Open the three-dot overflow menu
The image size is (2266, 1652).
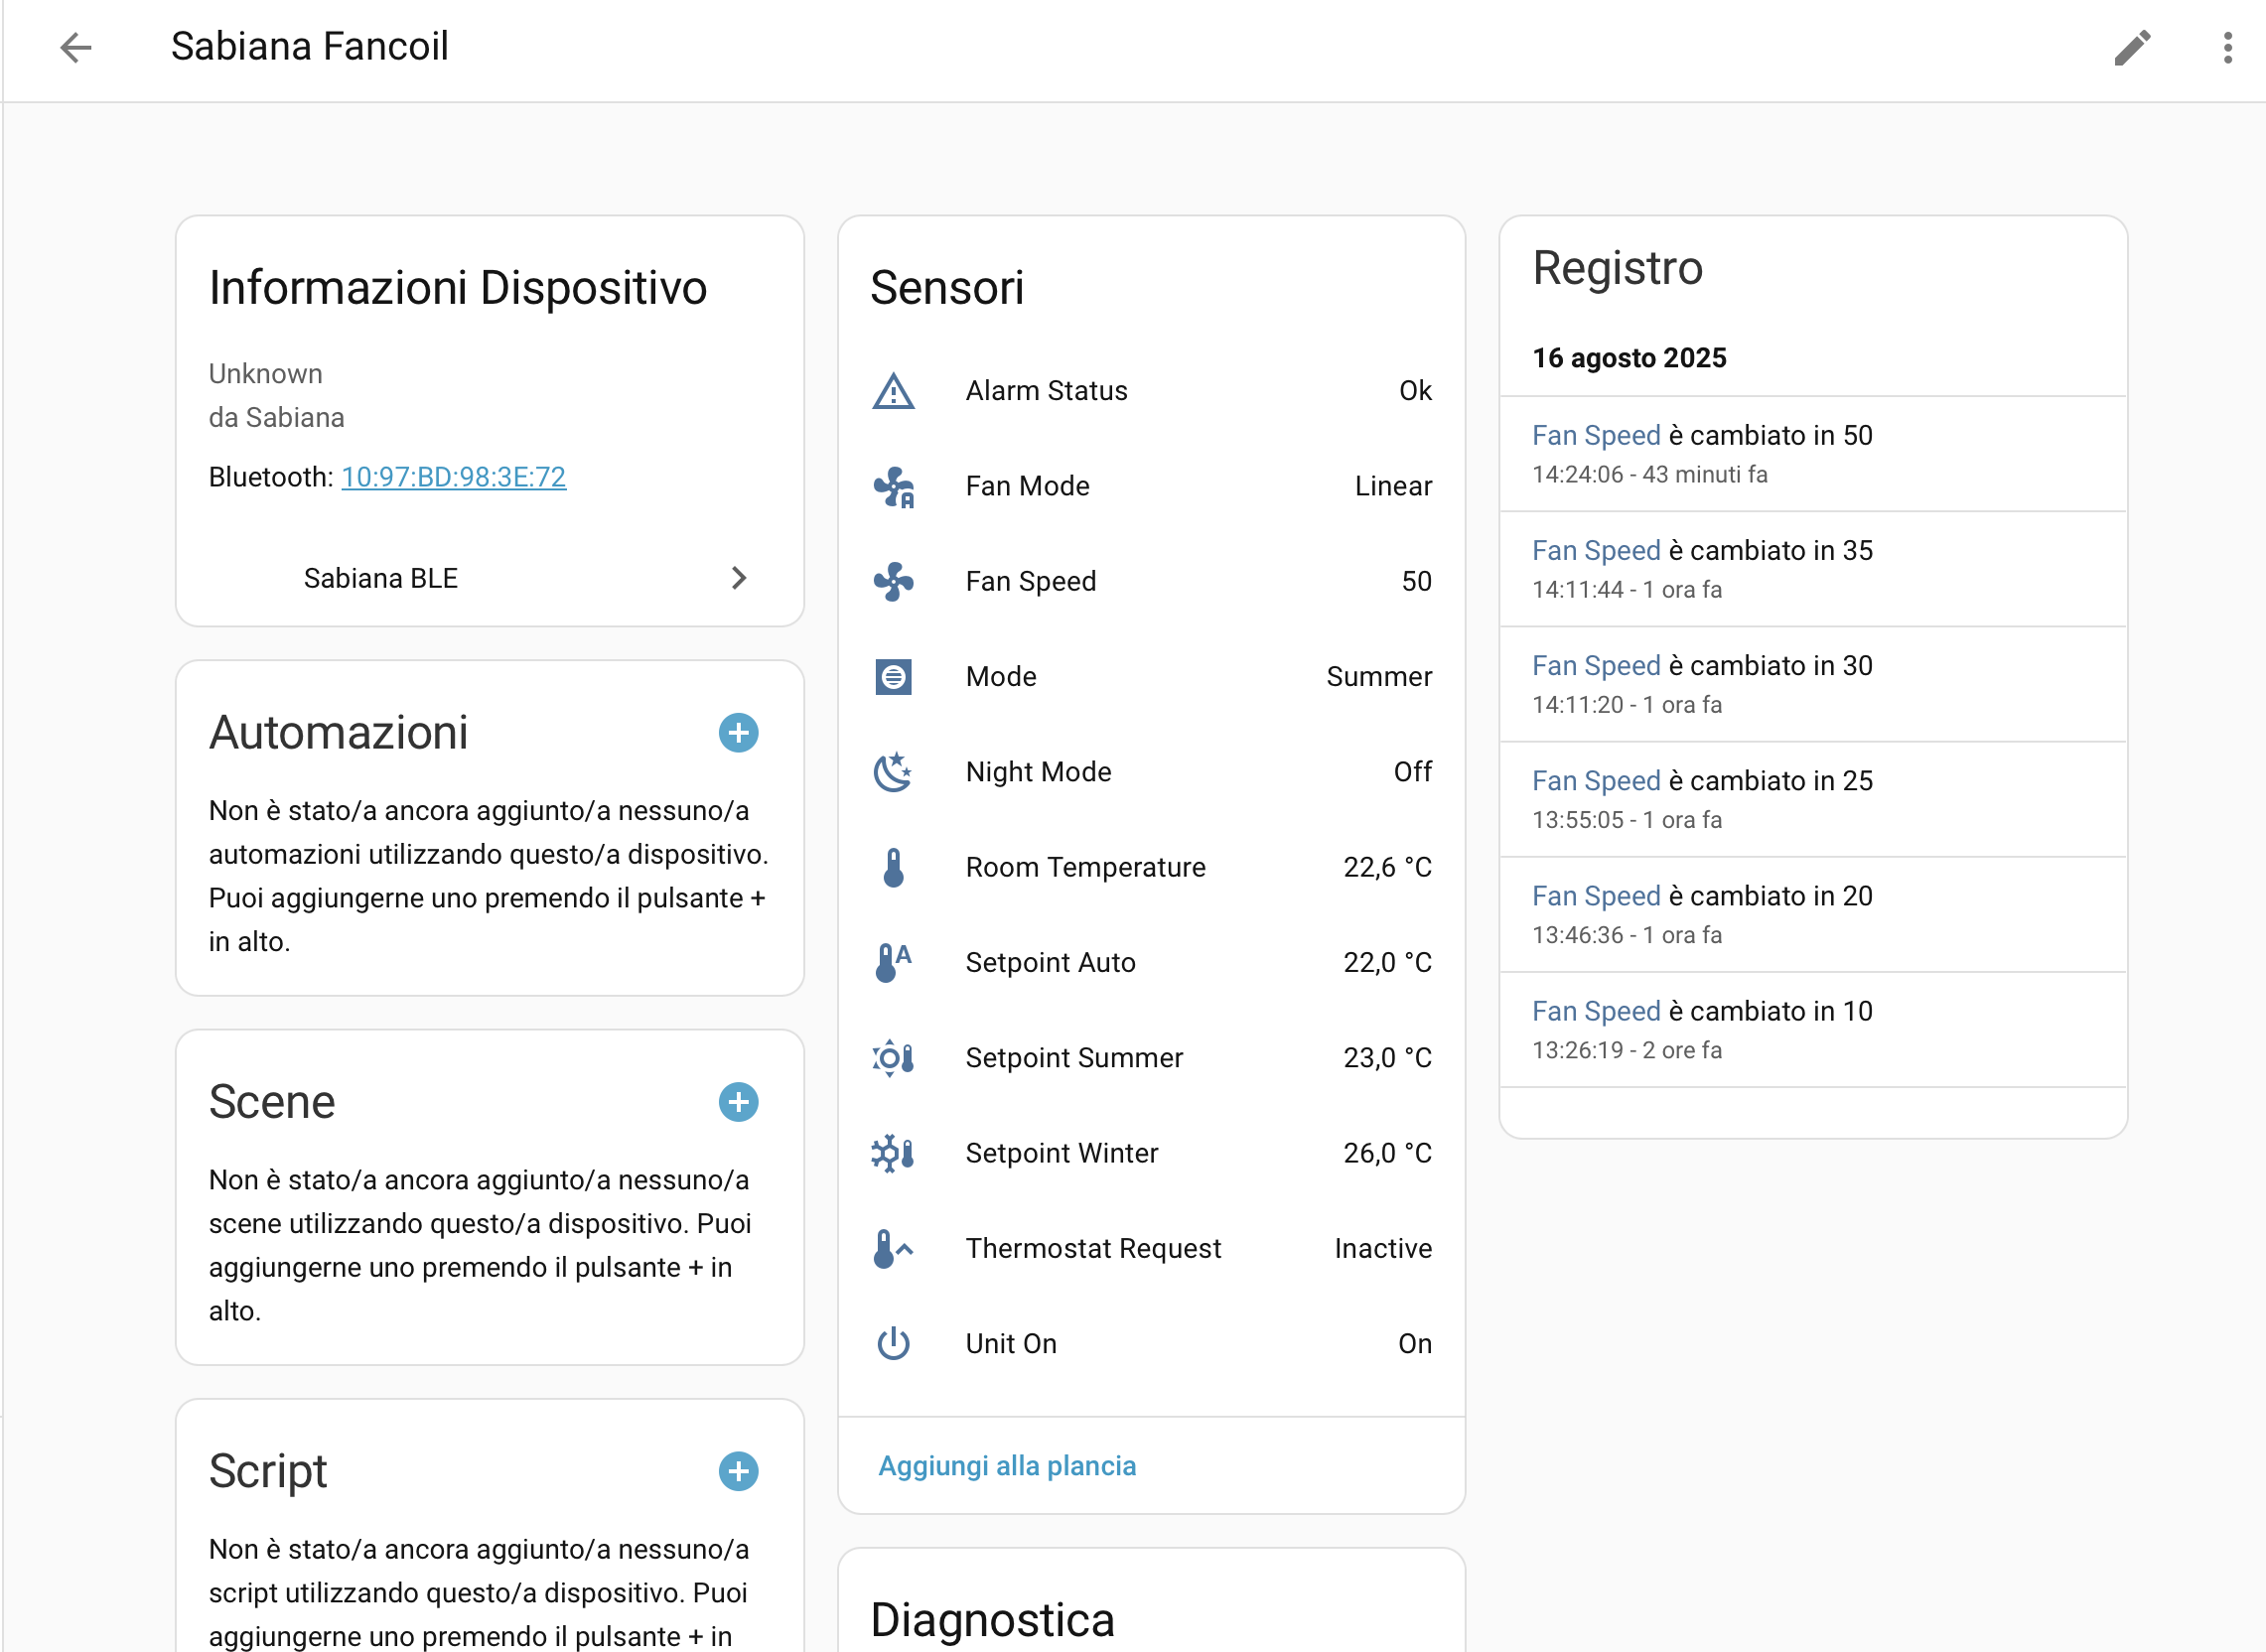[x=2227, y=47]
